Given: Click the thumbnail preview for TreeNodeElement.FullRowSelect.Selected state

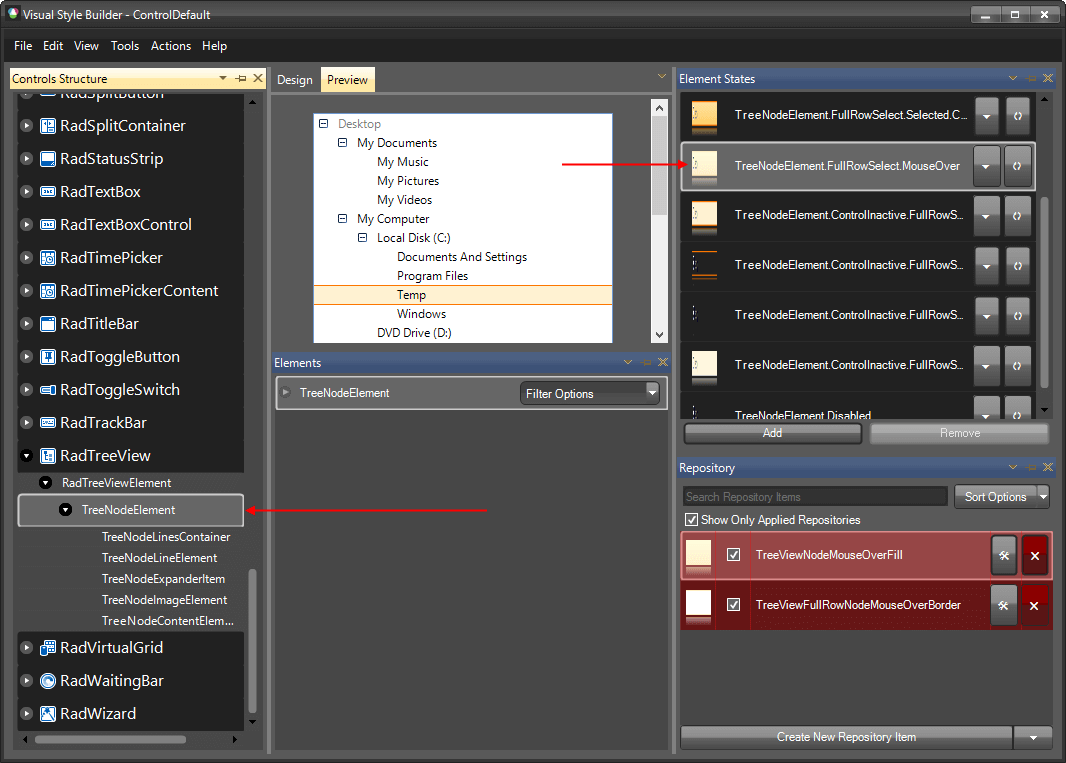Looking at the screenshot, I should (702, 116).
